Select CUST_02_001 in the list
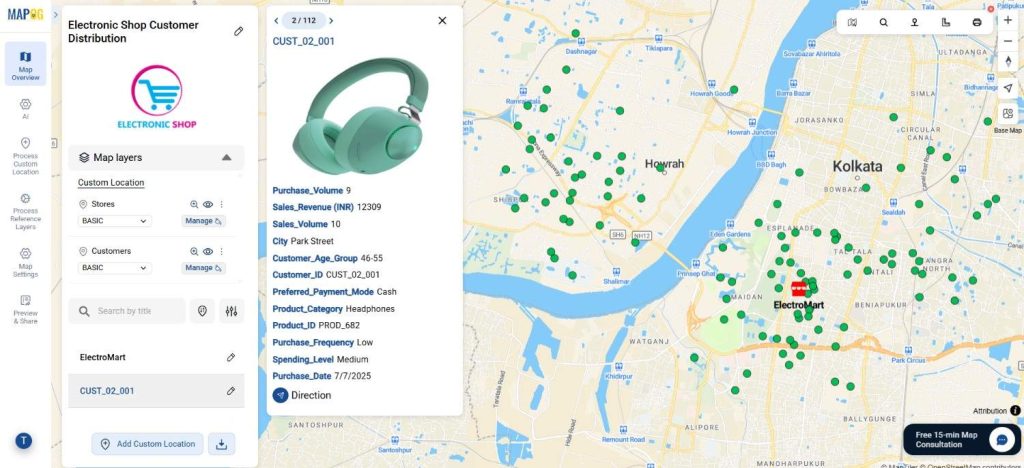The height and width of the screenshot is (468, 1024). 107,391
